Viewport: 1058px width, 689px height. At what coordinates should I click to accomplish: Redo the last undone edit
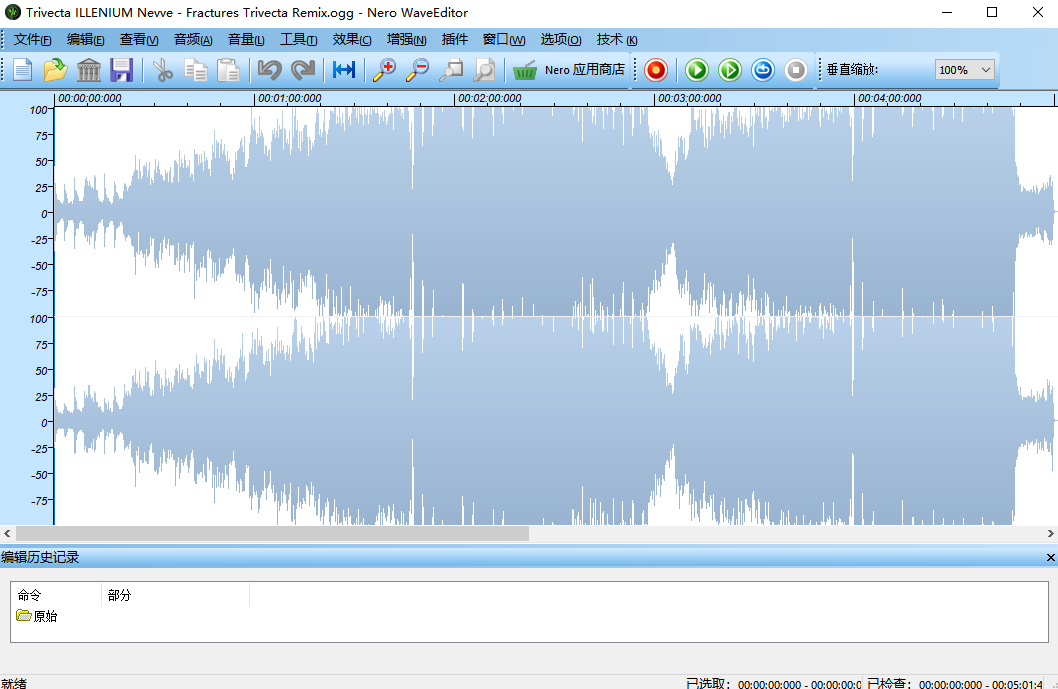tap(302, 70)
